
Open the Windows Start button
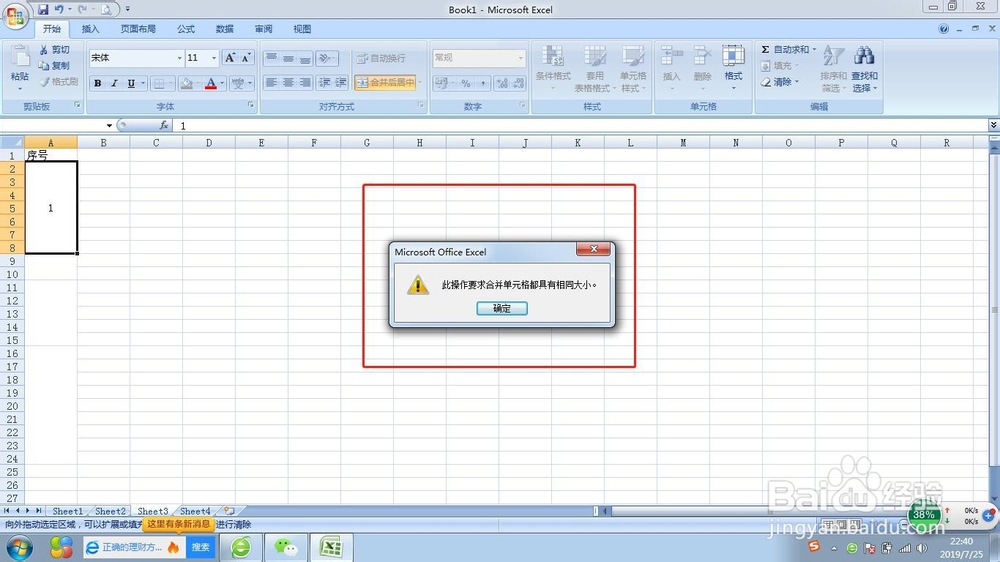20,547
